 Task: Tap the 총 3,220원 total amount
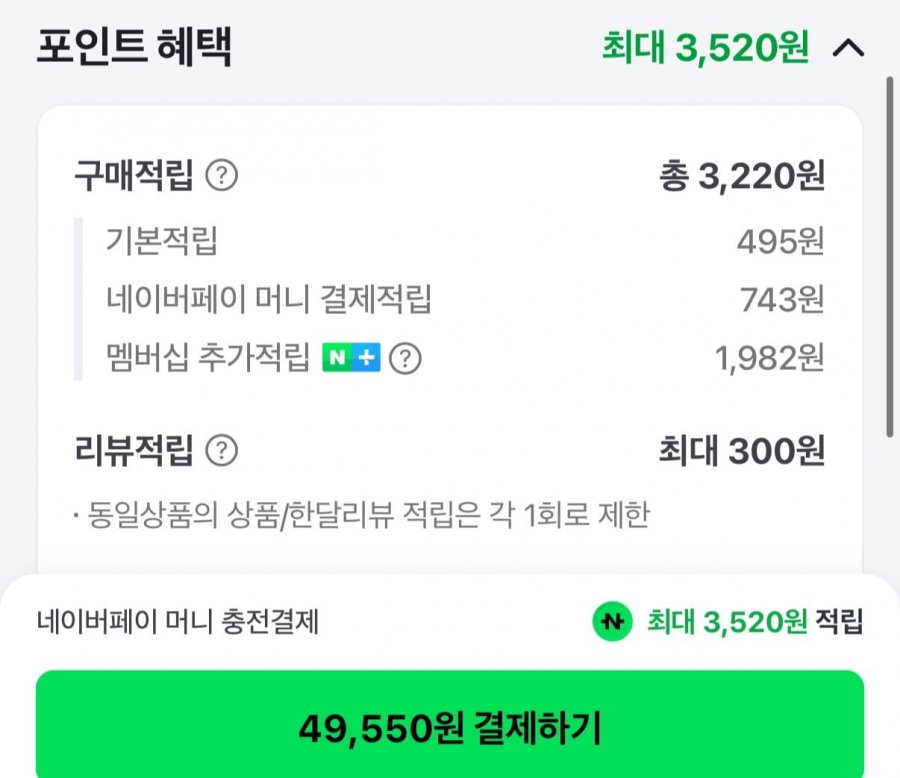coord(741,177)
